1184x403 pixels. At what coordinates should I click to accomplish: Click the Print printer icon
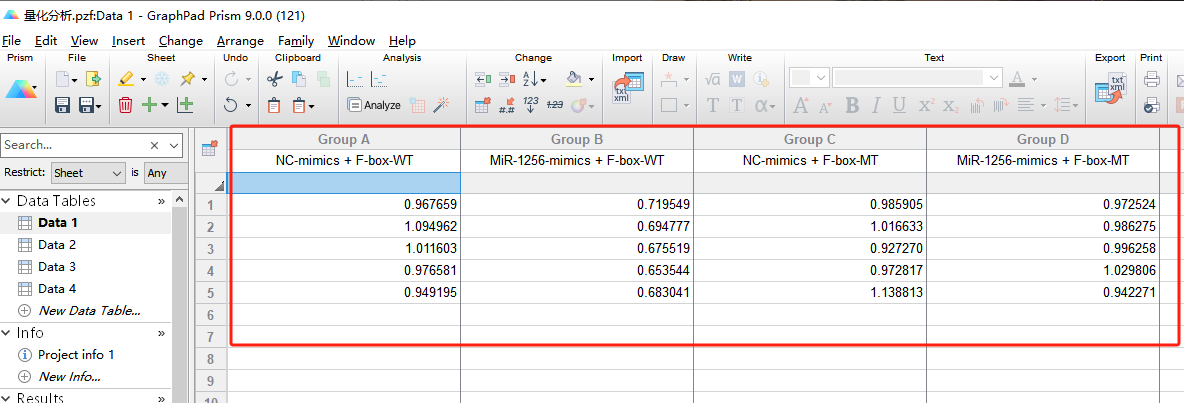pos(1152,78)
